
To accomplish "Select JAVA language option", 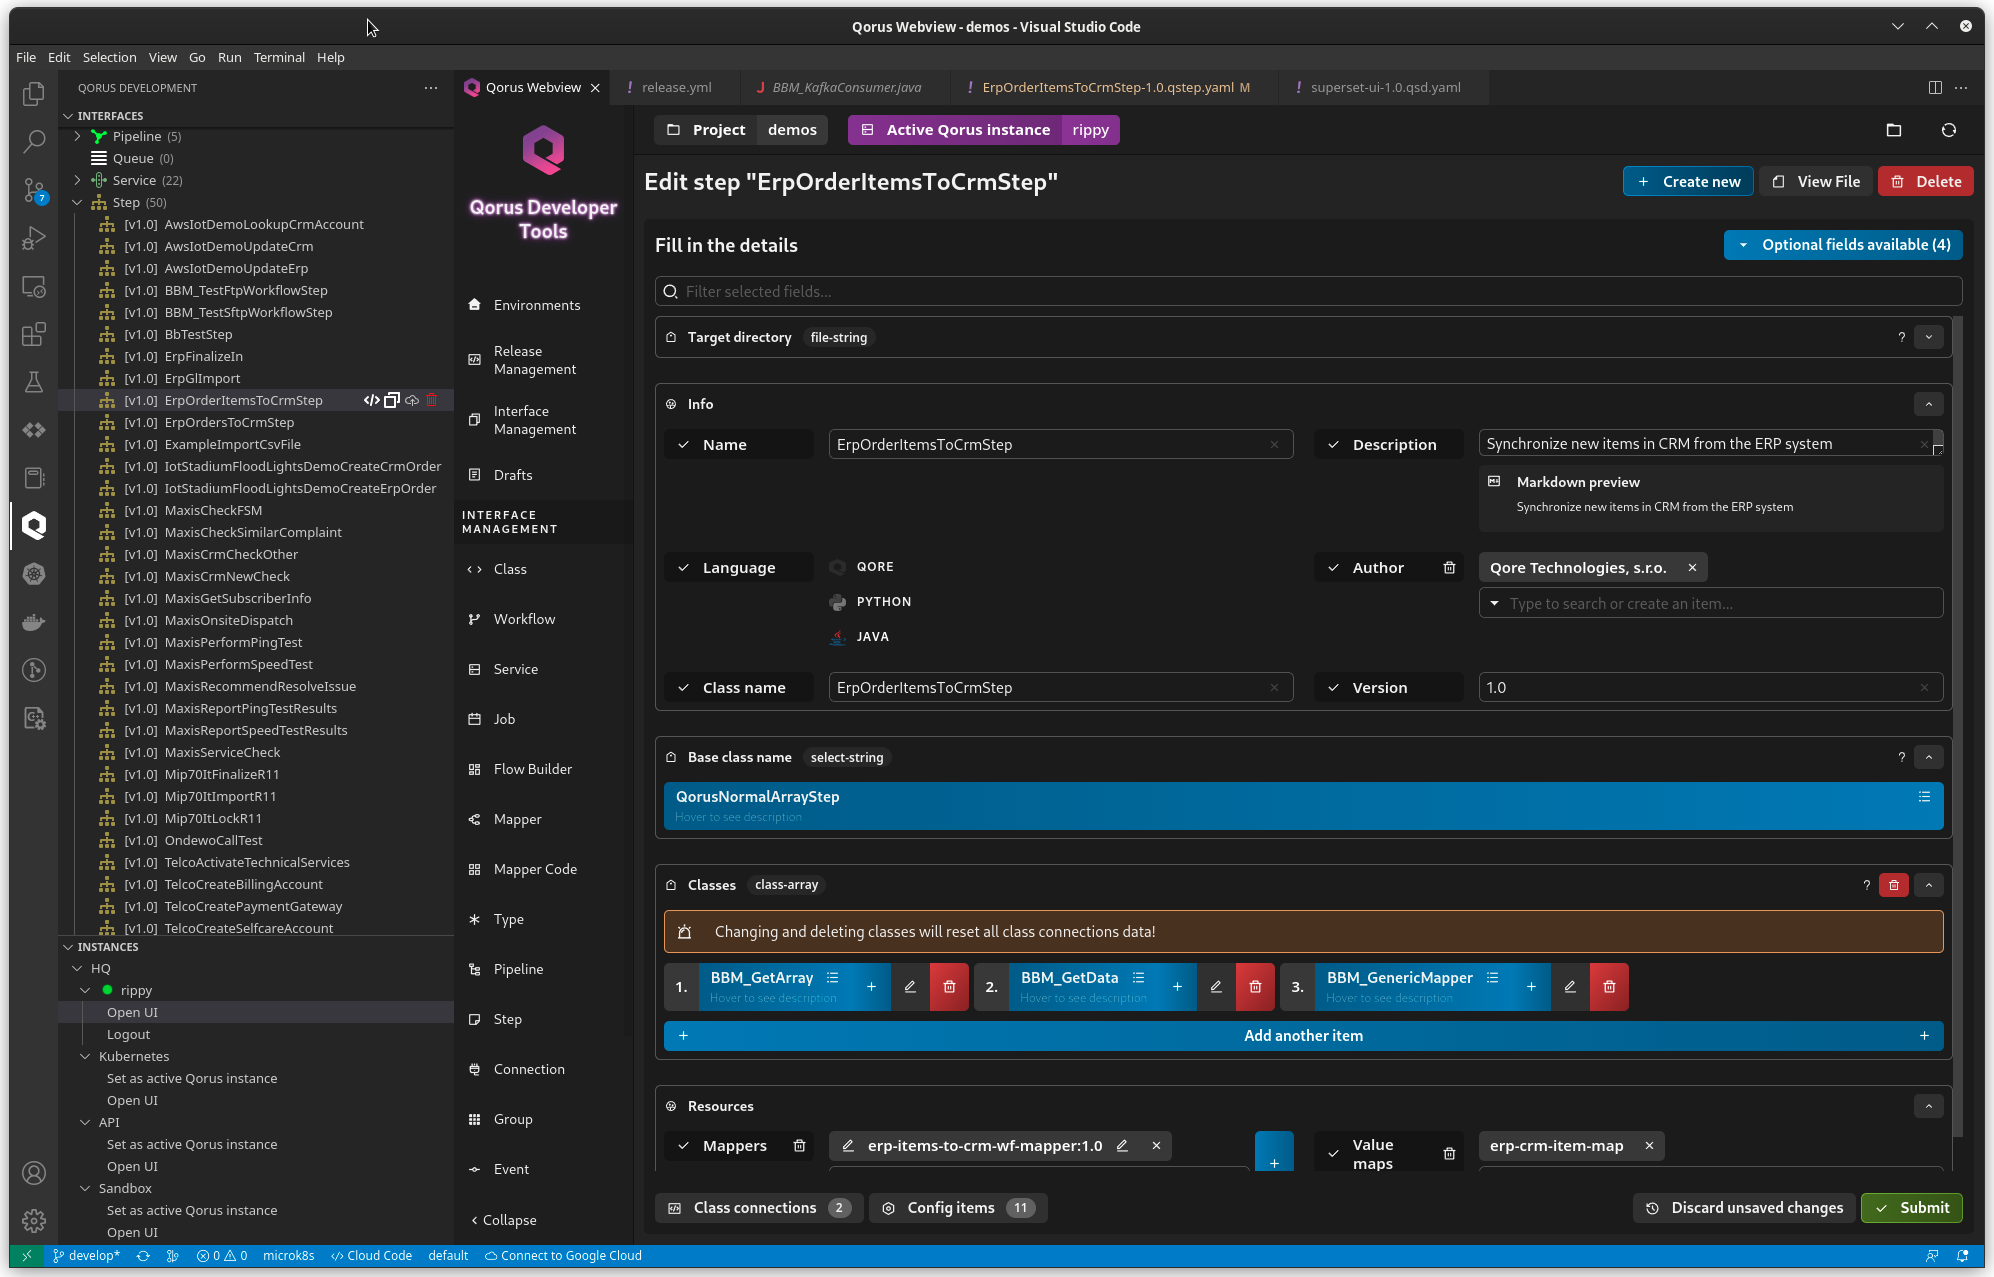I will pos(860,637).
